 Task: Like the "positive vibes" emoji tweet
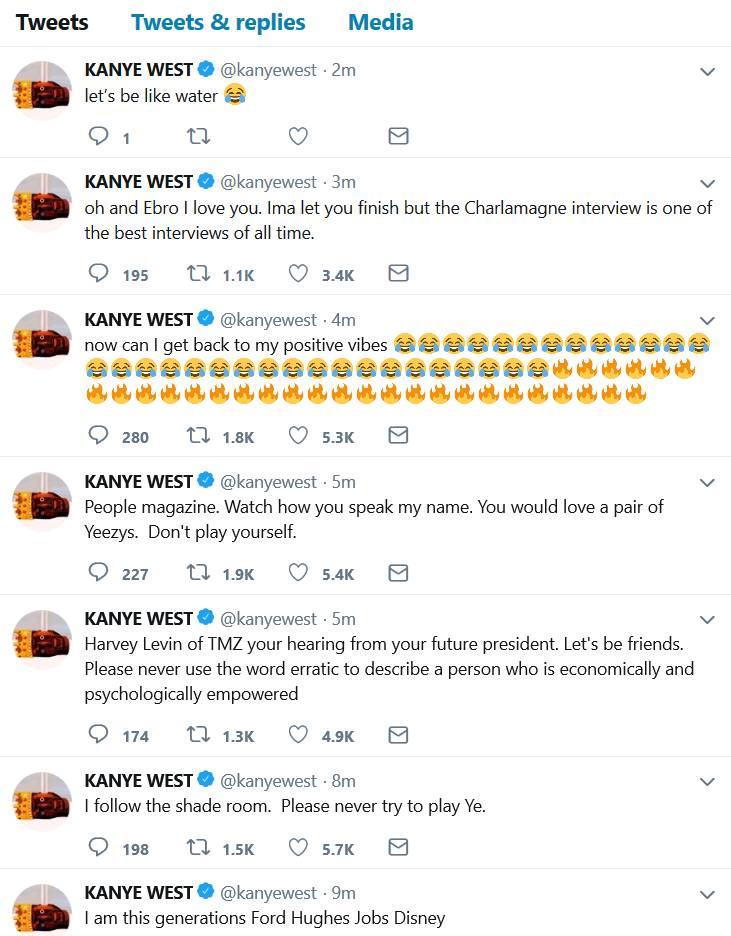(298, 435)
